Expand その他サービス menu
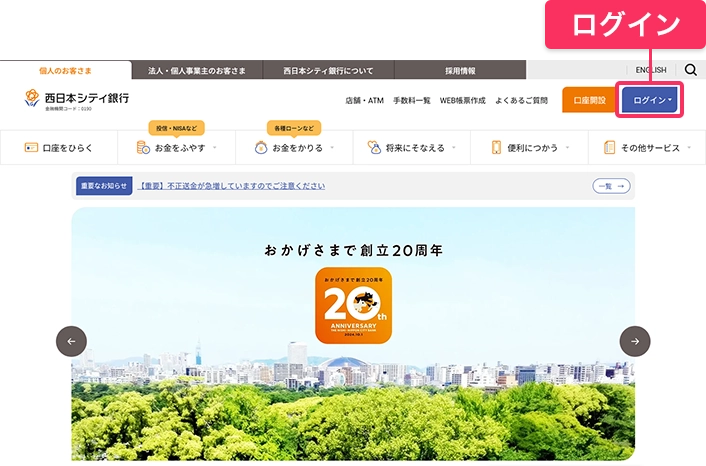 pos(647,148)
